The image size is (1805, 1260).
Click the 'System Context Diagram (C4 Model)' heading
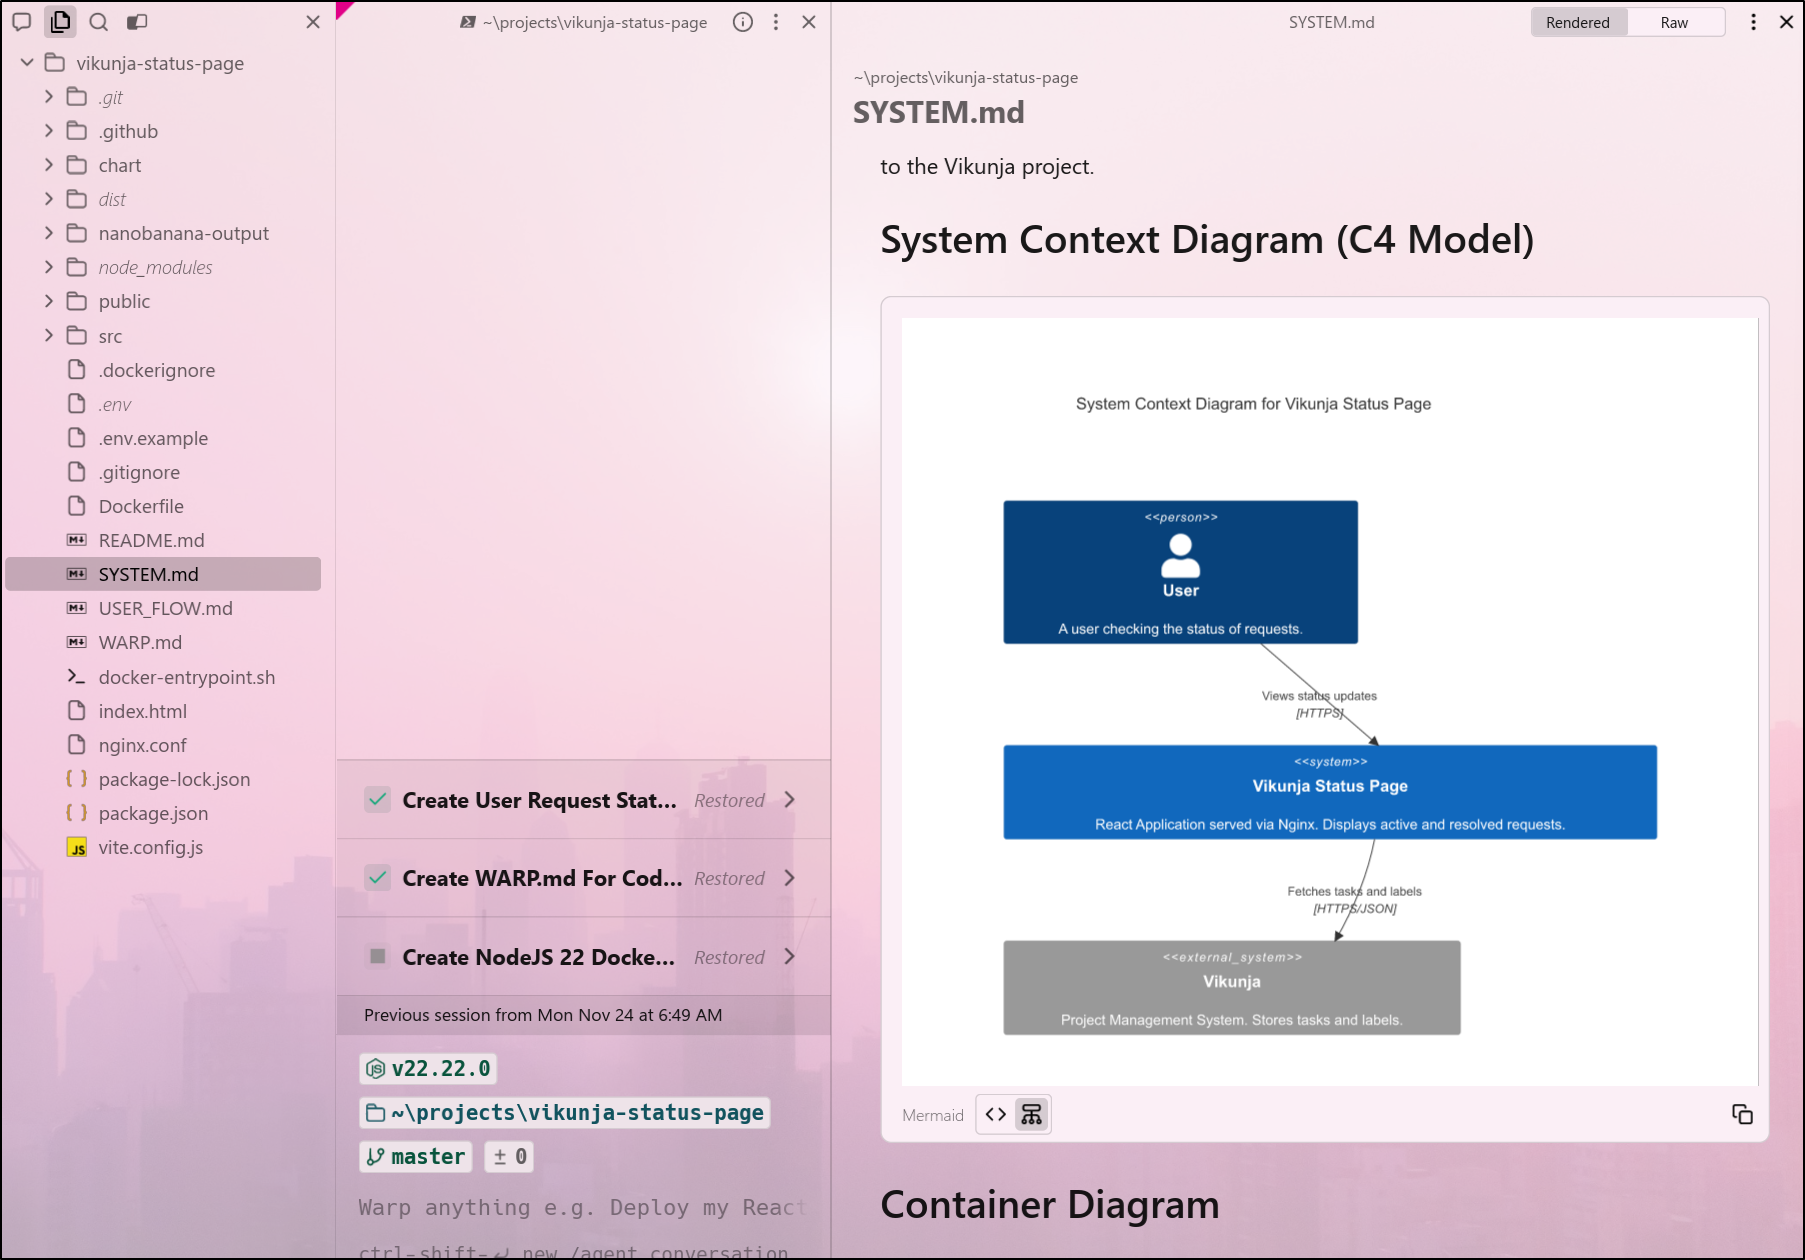pos(1207,240)
